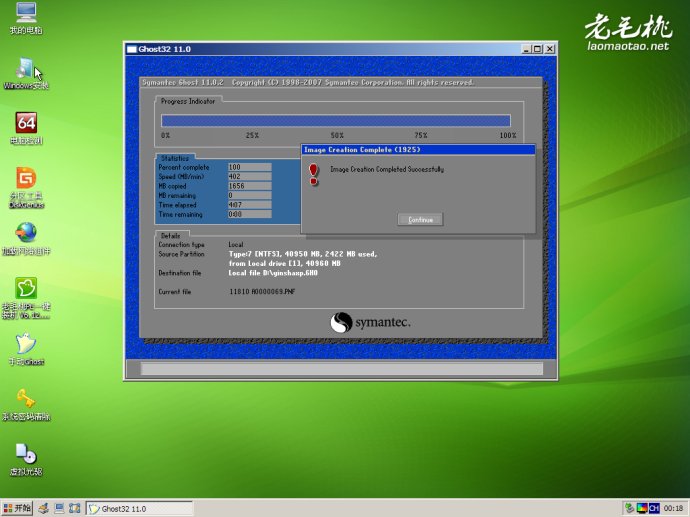
Task: Click the system tray clock
Action: pos(672,508)
